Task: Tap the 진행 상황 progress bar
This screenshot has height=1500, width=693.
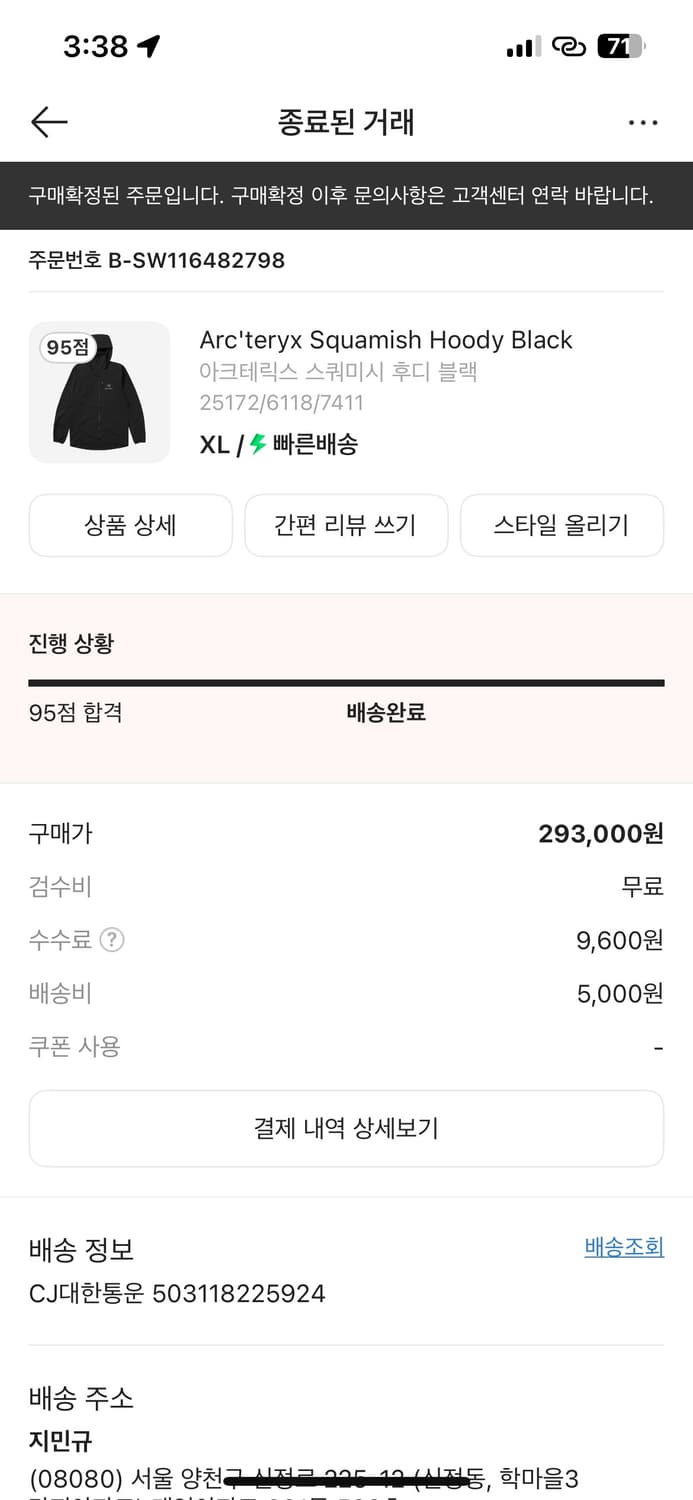Action: click(x=346, y=683)
